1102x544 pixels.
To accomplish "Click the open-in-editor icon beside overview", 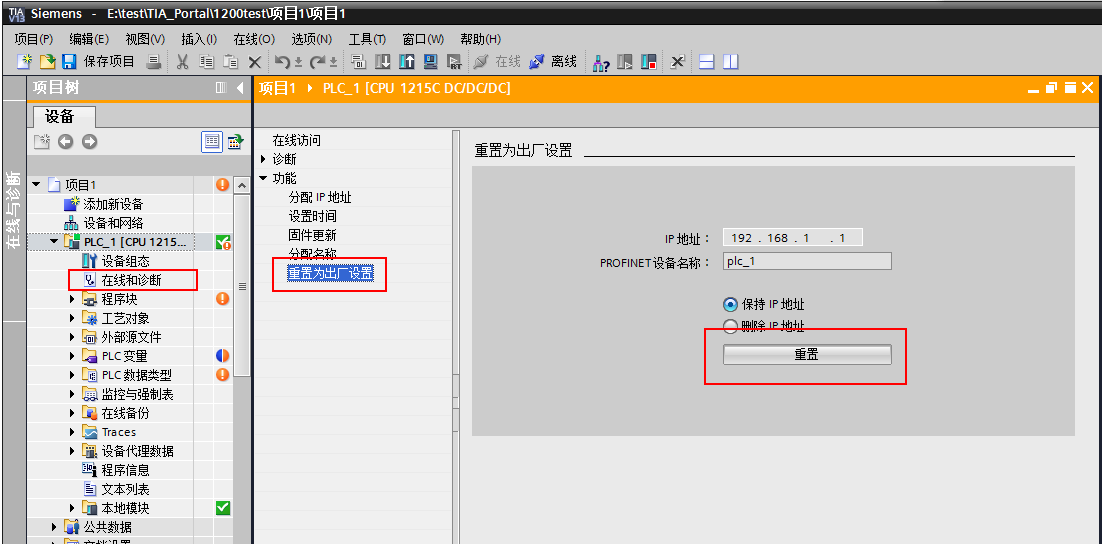I will tap(235, 141).
